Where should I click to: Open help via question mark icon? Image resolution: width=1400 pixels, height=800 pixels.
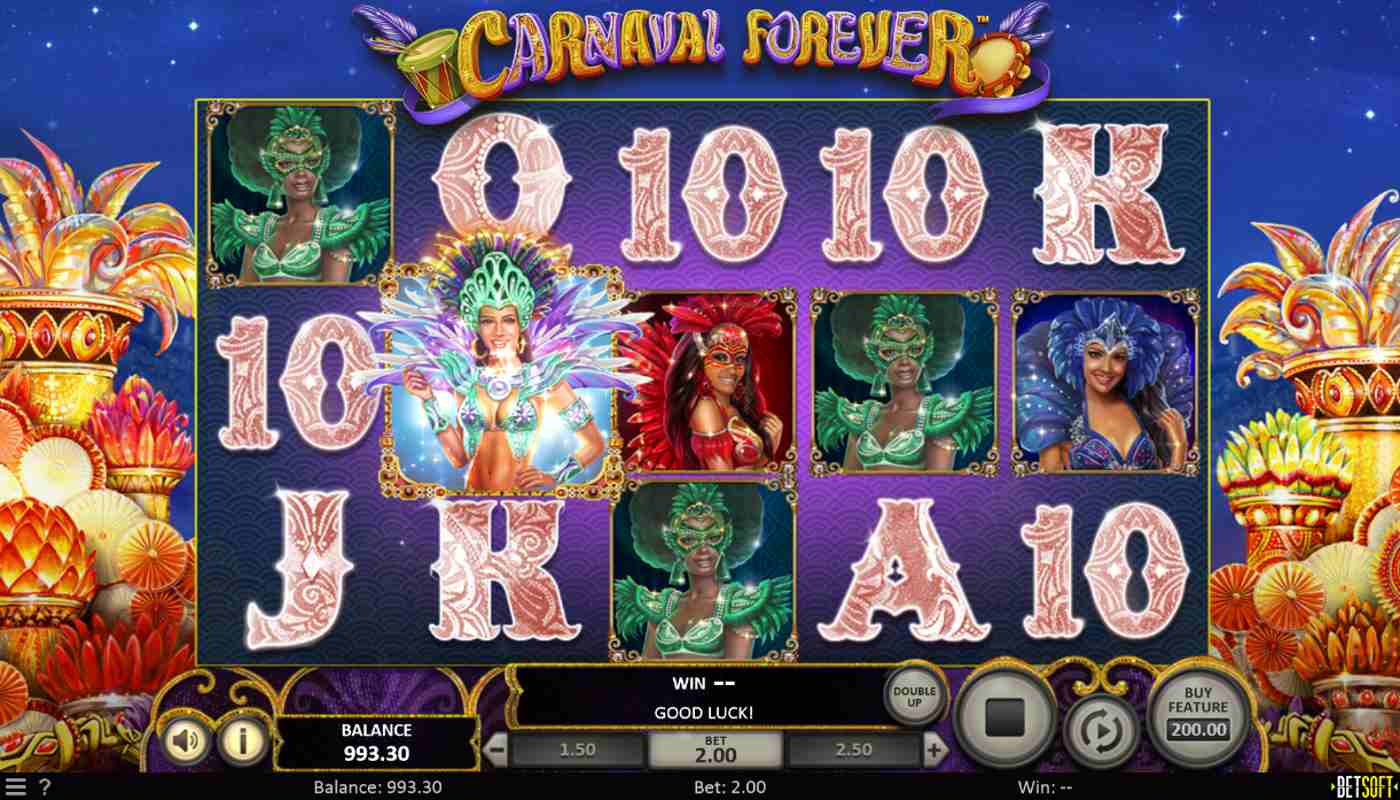click(x=44, y=787)
